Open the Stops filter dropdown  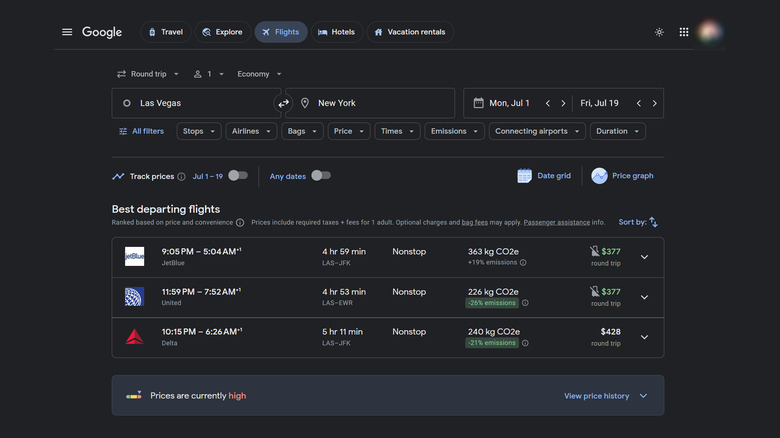click(198, 131)
